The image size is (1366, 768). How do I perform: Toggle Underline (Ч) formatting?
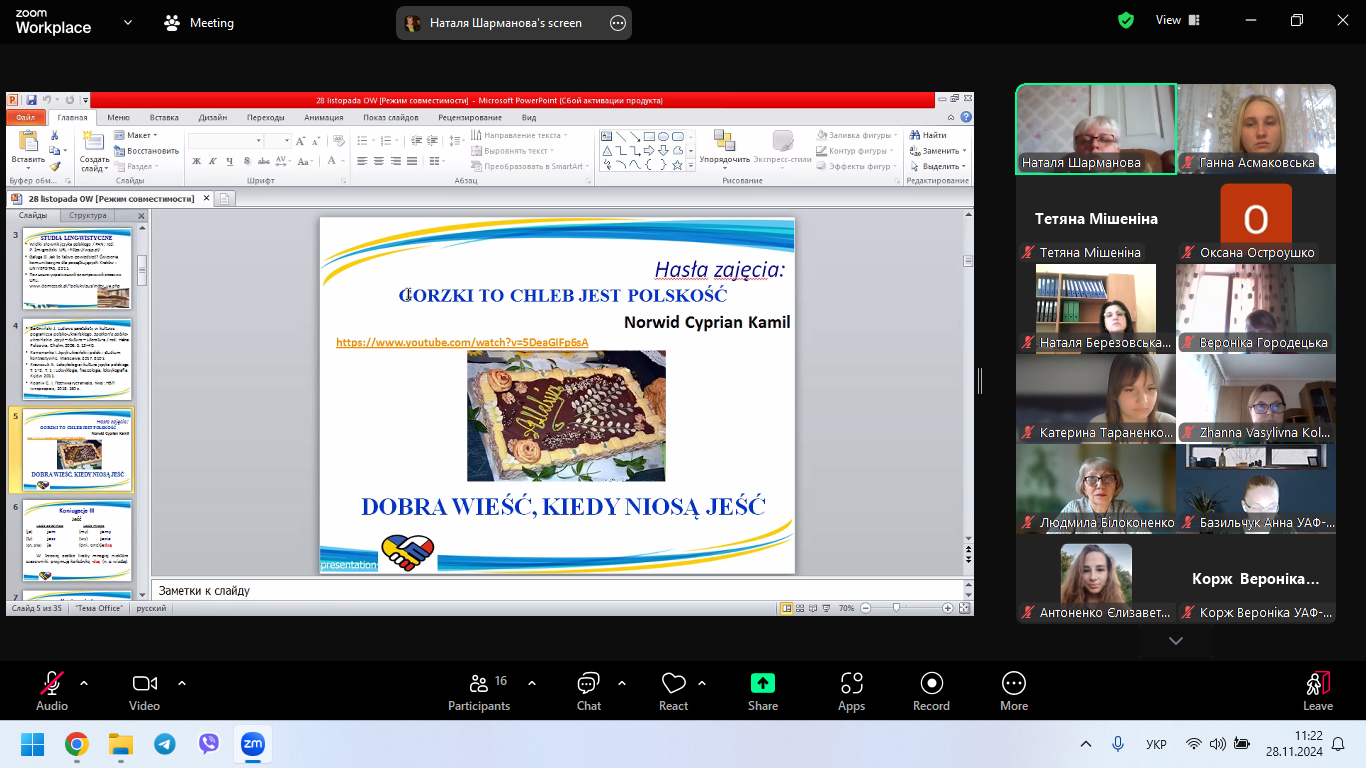click(x=229, y=161)
